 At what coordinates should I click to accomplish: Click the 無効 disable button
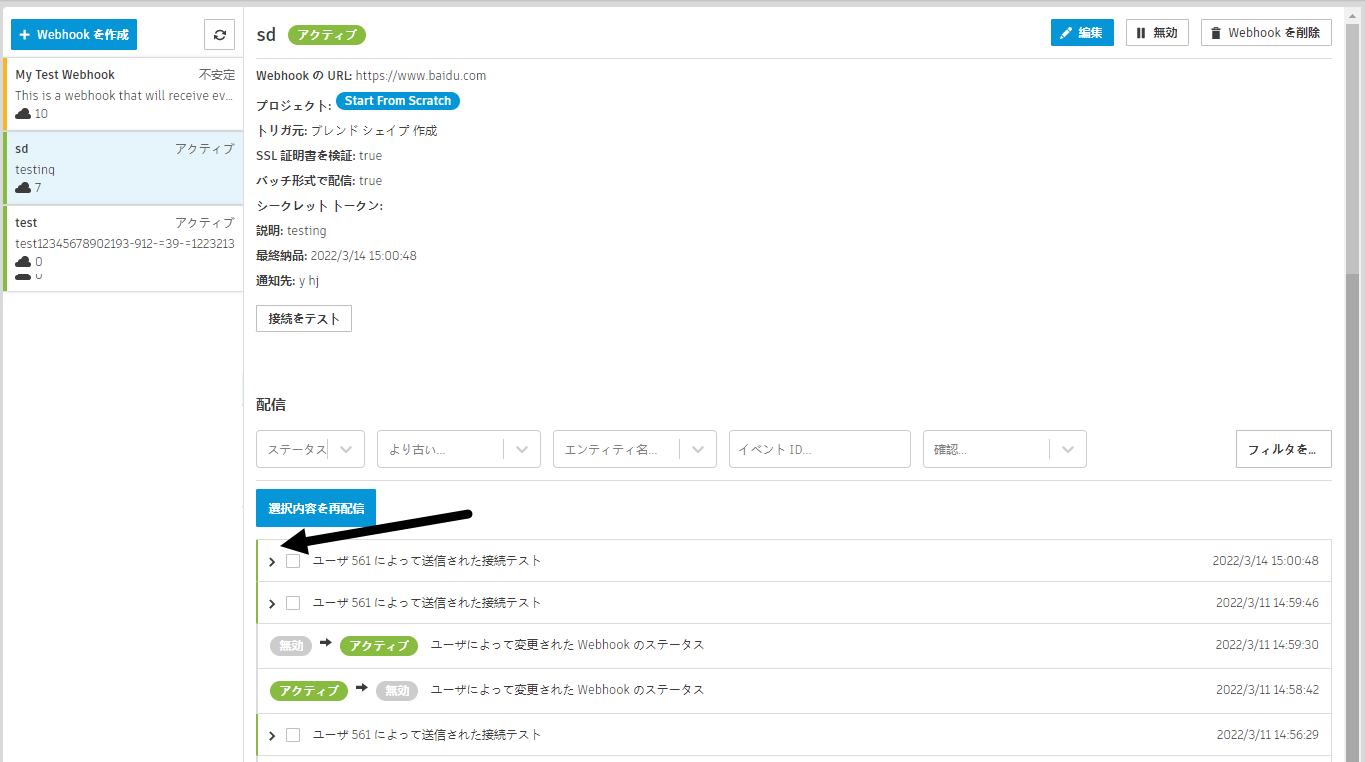click(x=1157, y=33)
